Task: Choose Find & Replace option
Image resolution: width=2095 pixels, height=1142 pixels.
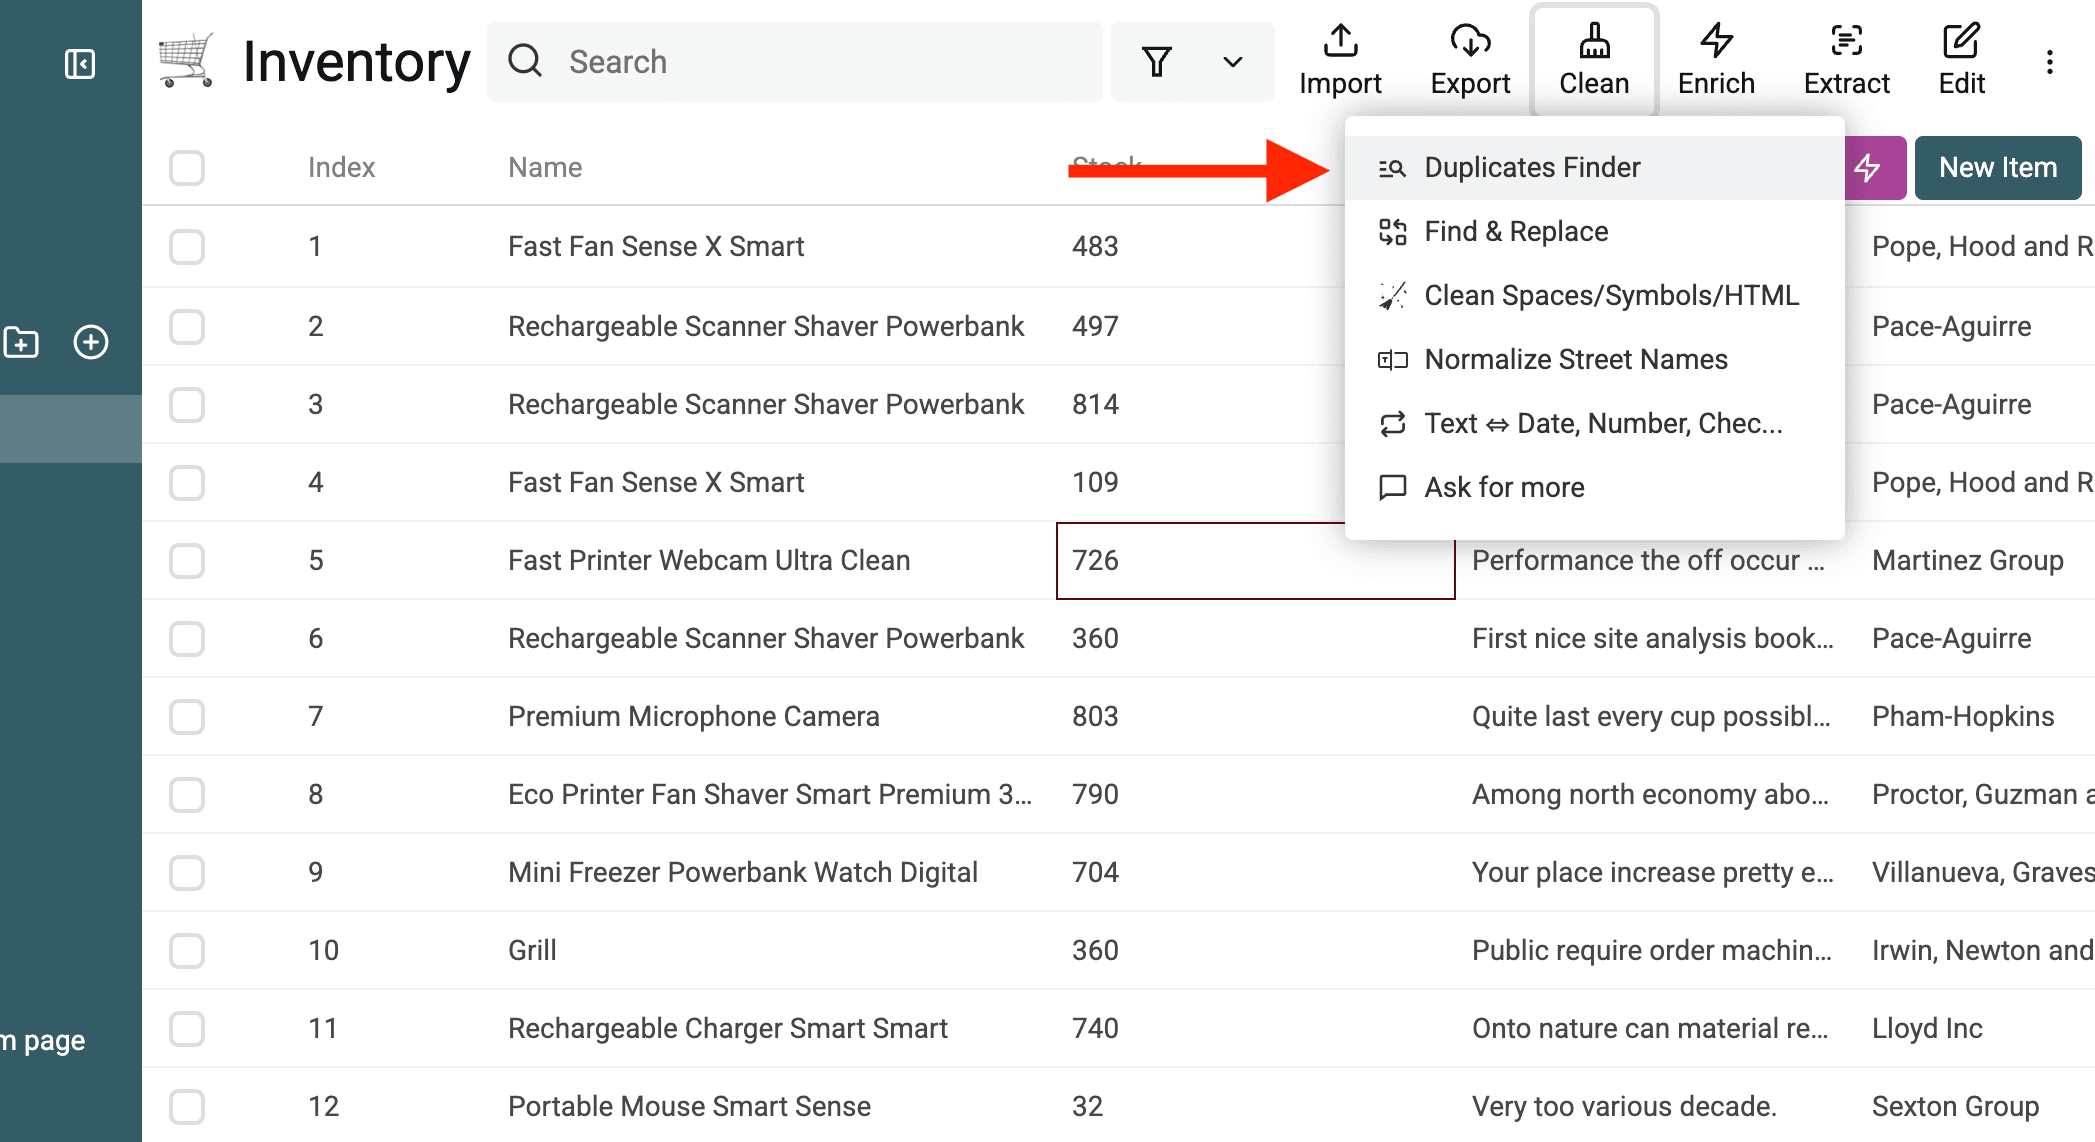Action: (x=1515, y=231)
